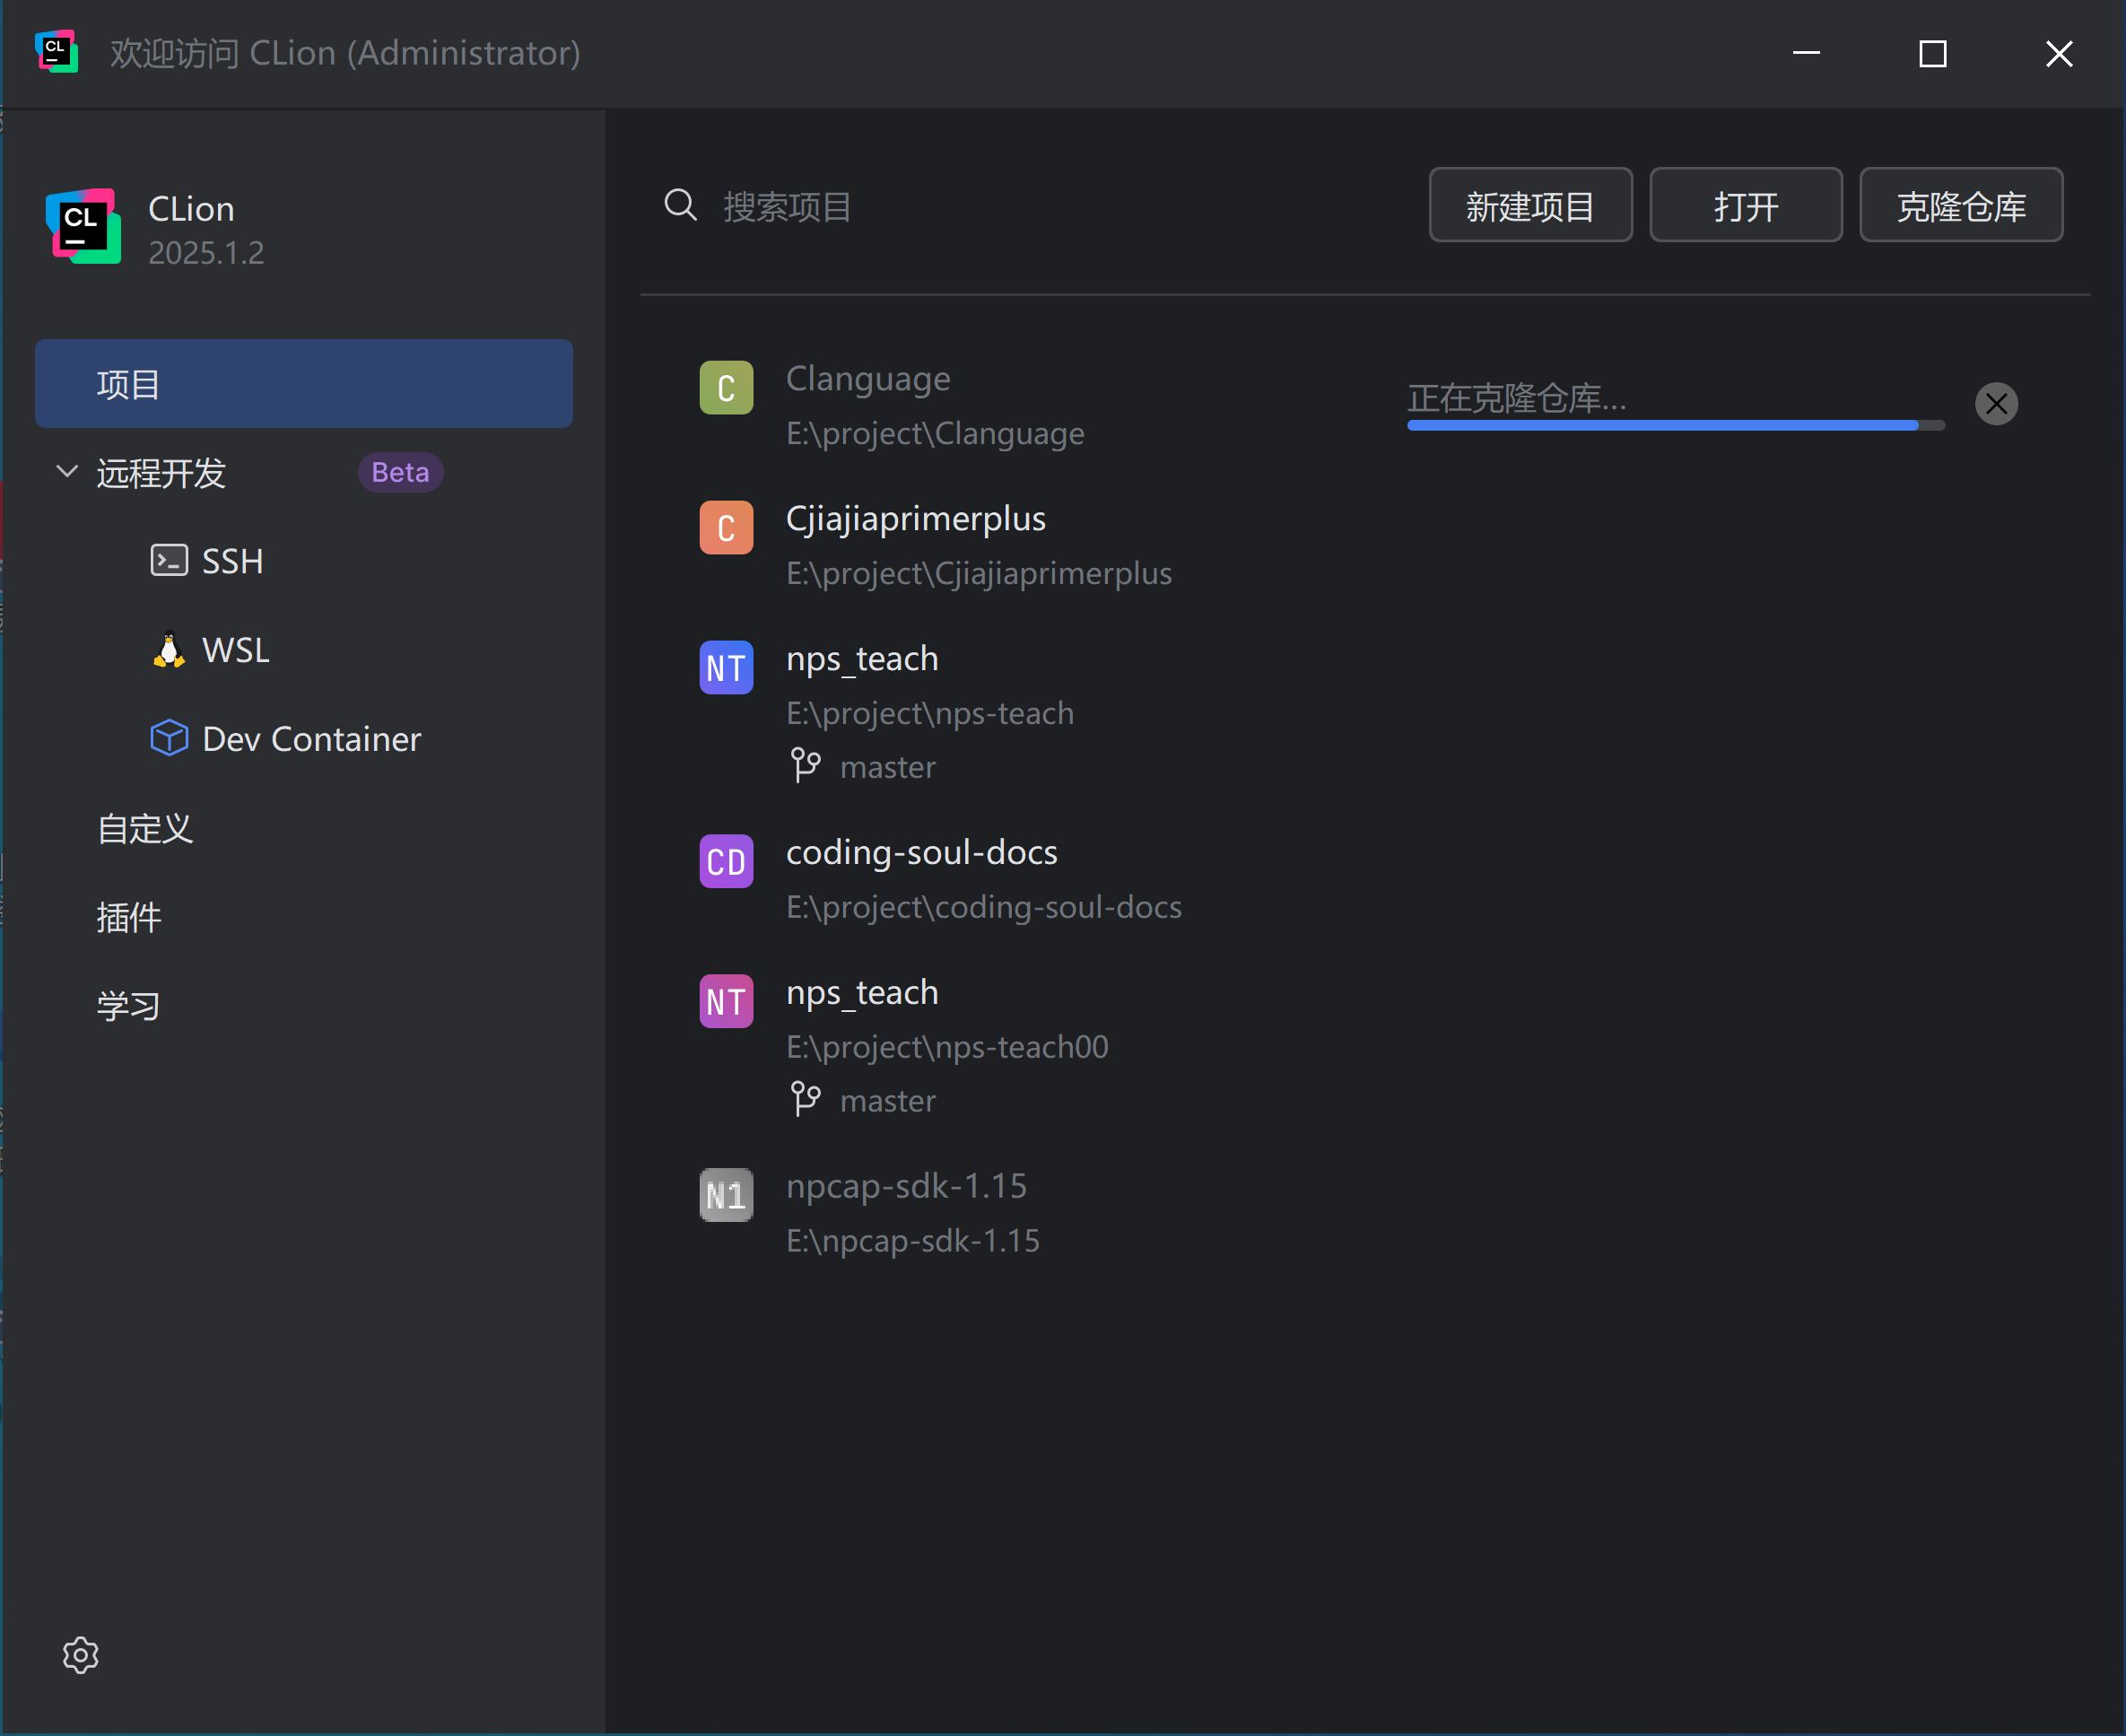2126x1736 pixels.
Task: Click the master branch label under nps_teach
Action: tap(887, 766)
